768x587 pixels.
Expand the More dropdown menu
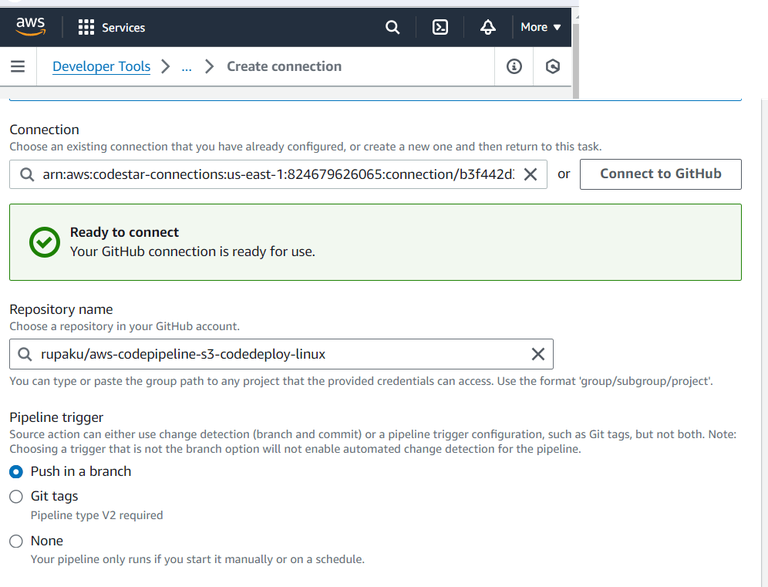pos(541,27)
